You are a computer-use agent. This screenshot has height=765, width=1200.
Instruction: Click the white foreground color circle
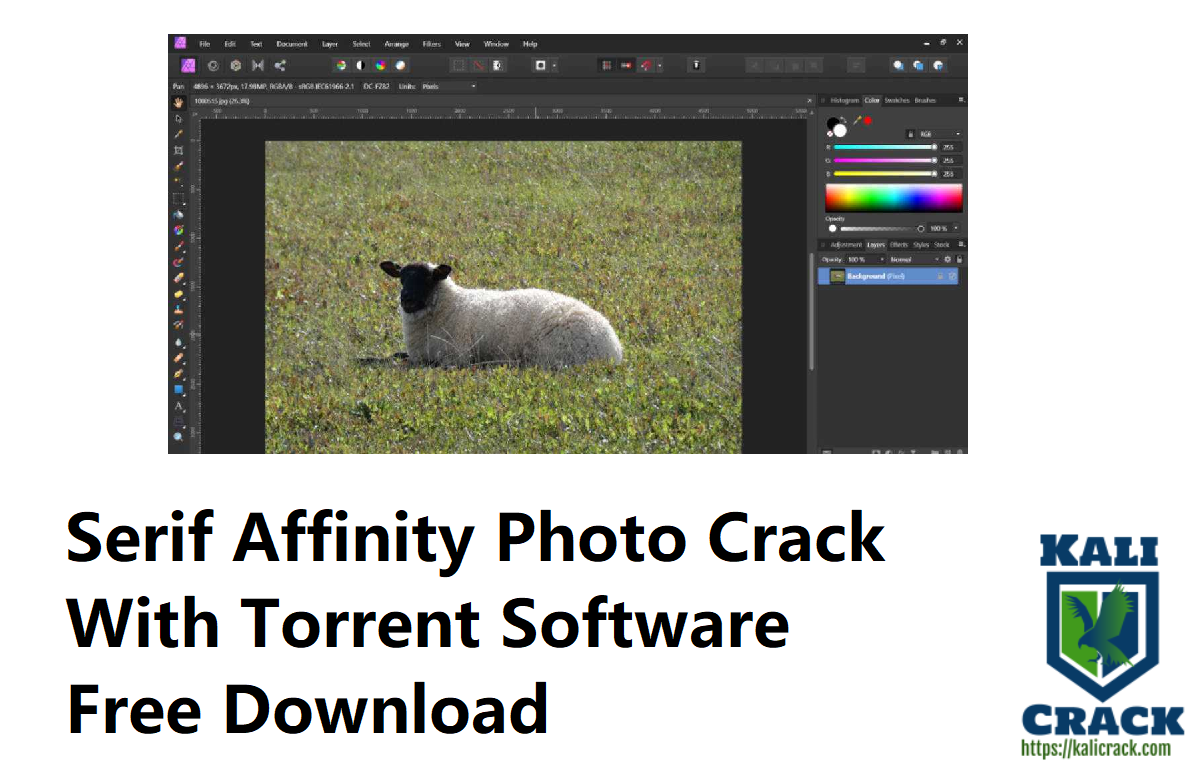coord(840,130)
